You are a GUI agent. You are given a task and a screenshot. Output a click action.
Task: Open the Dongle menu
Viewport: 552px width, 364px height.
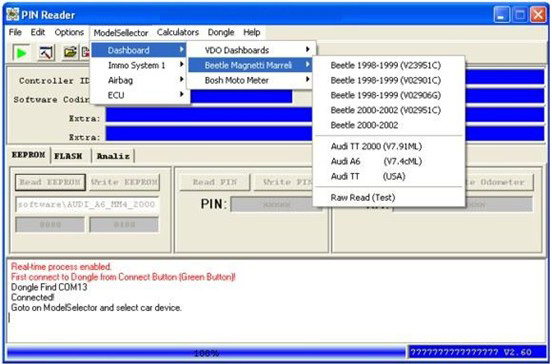point(221,32)
